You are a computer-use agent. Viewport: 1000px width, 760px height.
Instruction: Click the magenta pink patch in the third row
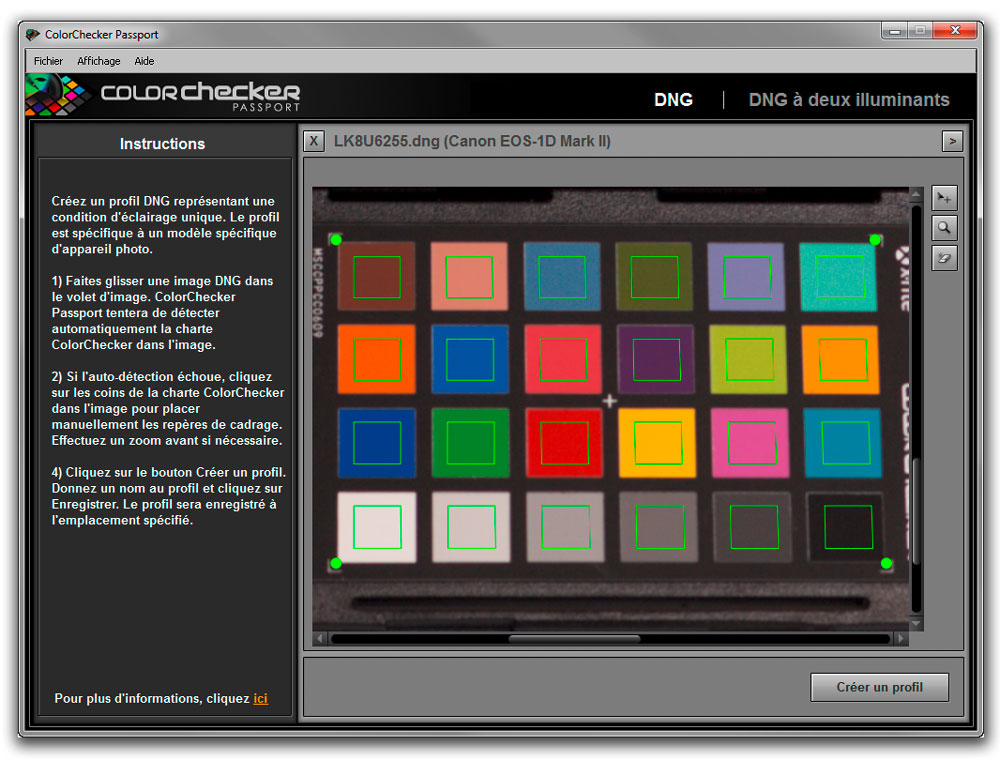(751, 443)
